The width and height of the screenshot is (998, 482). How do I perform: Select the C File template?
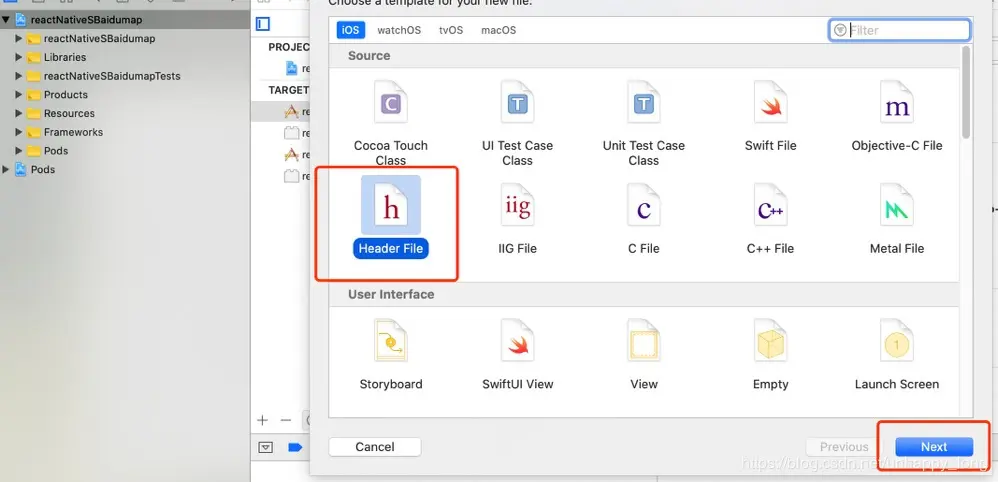point(643,220)
